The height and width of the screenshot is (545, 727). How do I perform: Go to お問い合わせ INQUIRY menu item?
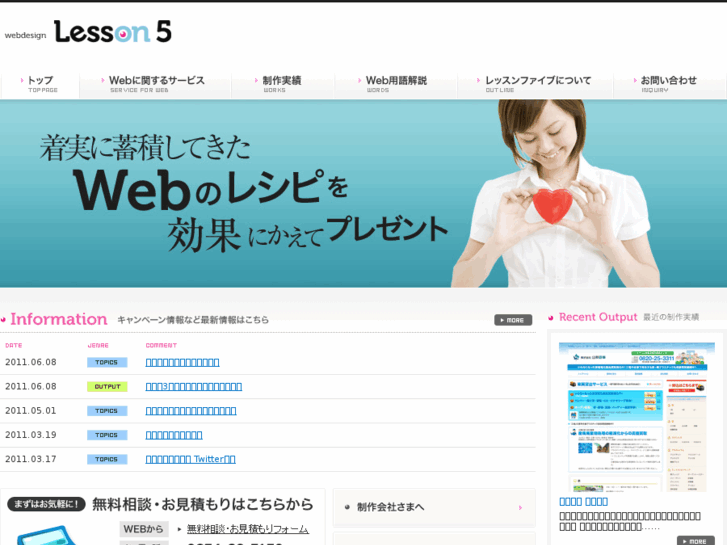pyautogui.click(x=668, y=84)
